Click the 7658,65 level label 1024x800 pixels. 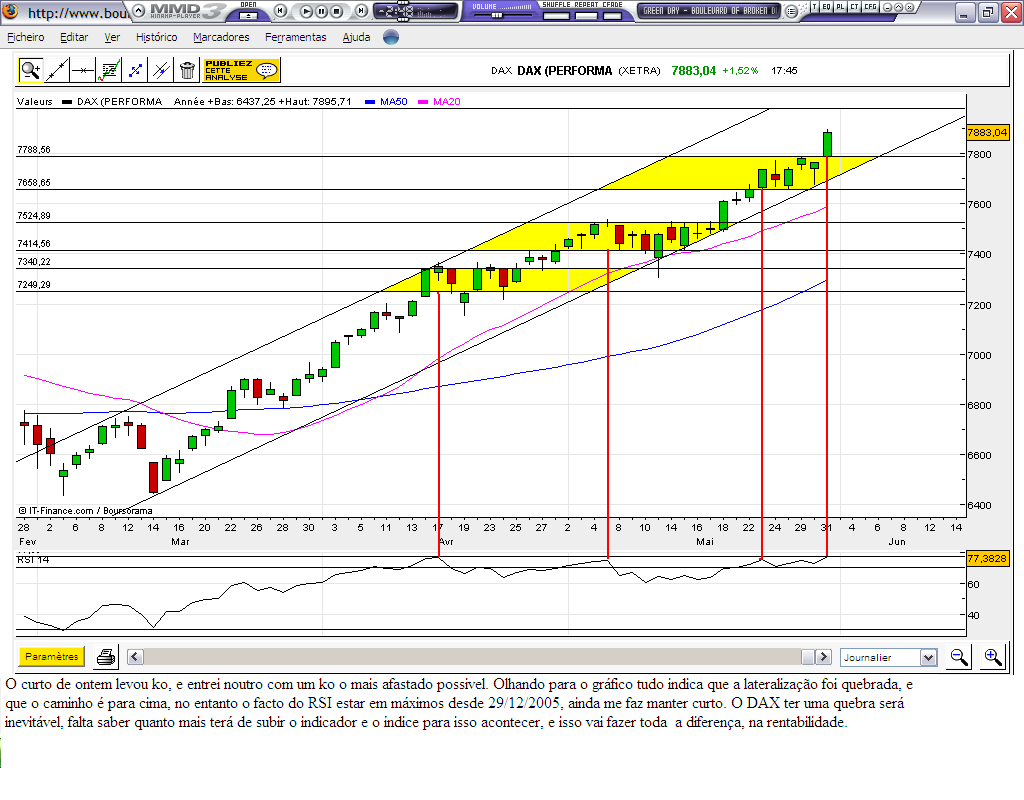34,183
